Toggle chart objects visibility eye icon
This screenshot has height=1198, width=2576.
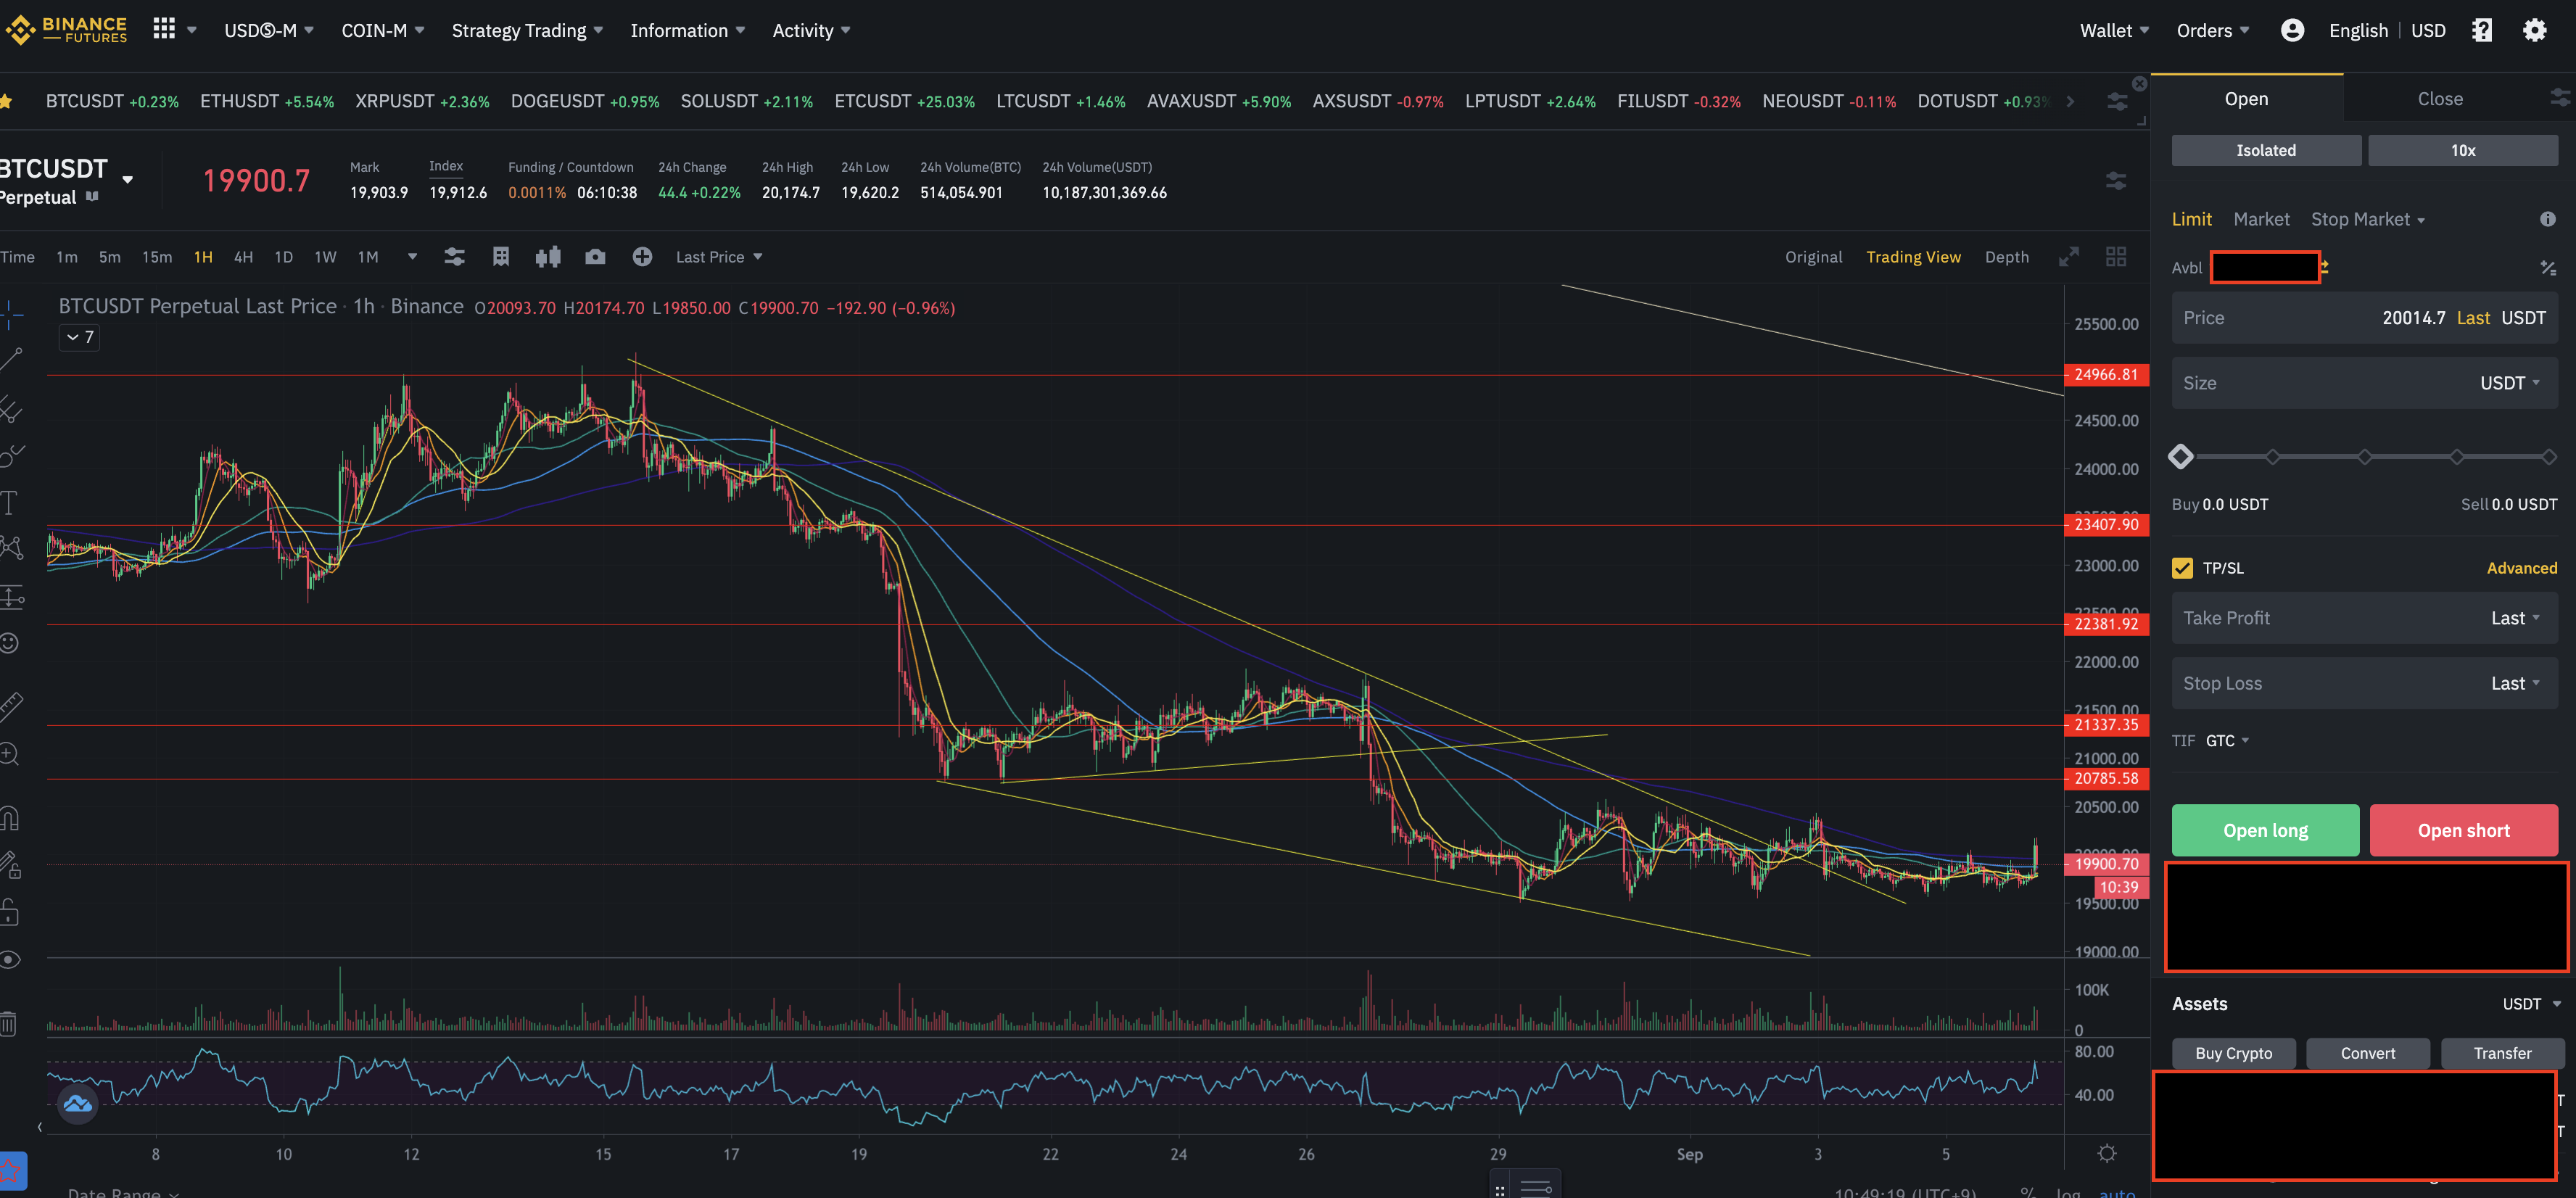coord(10,960)
